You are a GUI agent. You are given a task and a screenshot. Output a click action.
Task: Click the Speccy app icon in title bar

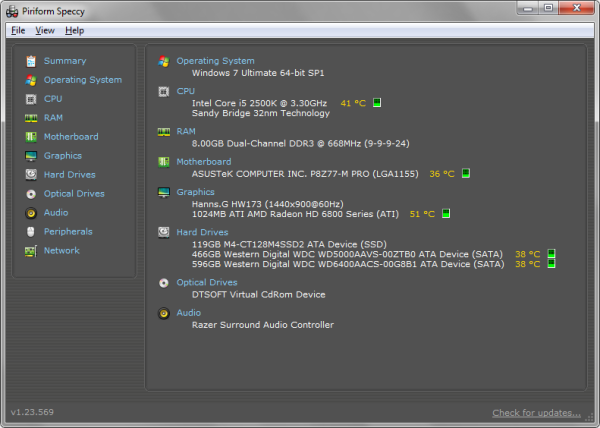[x=12, y=11]
